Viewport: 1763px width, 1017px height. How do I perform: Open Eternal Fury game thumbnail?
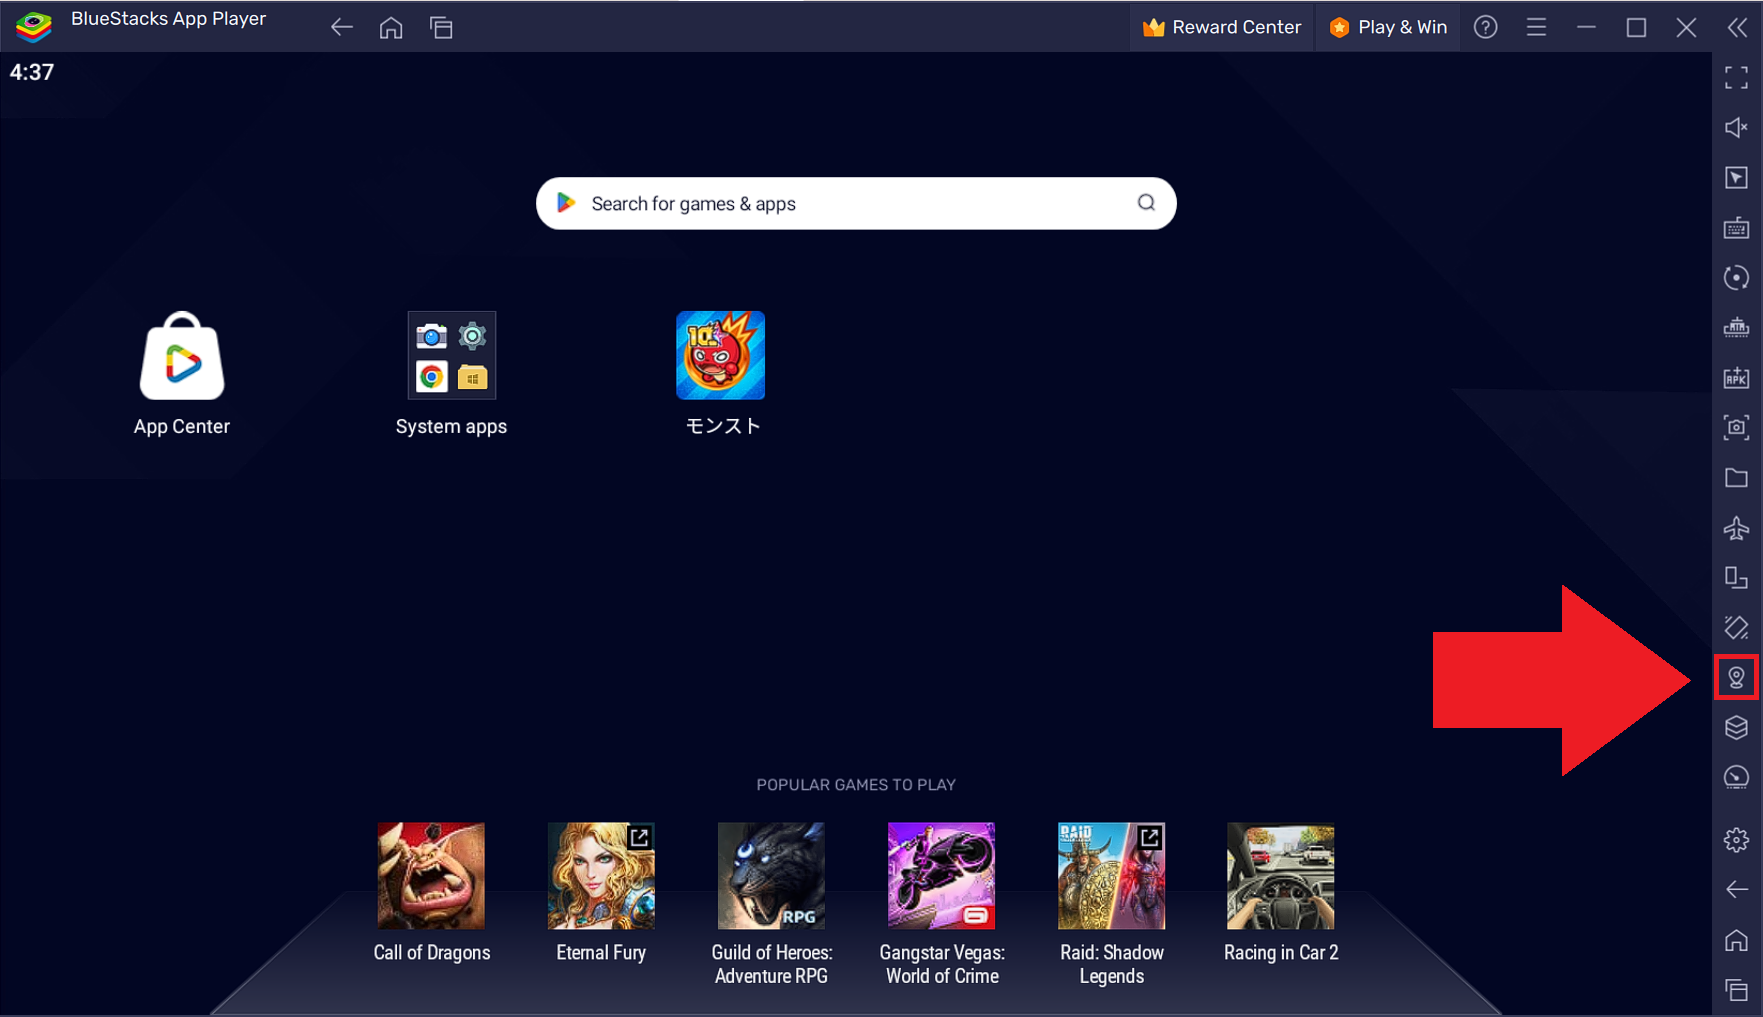pos(601,876)
